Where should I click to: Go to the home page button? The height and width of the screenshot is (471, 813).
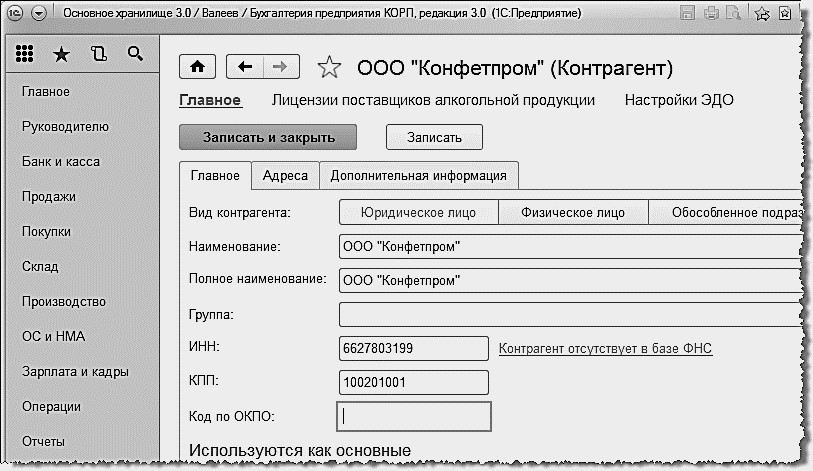tap(198, 66)
